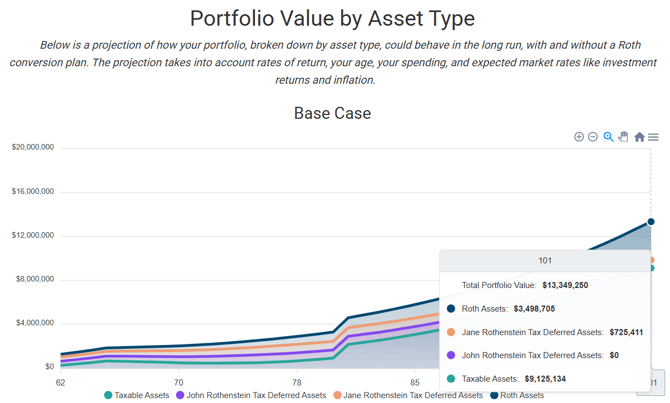
Task: Select Total Portfolio Value in tooltip
Action: [524, 285]
